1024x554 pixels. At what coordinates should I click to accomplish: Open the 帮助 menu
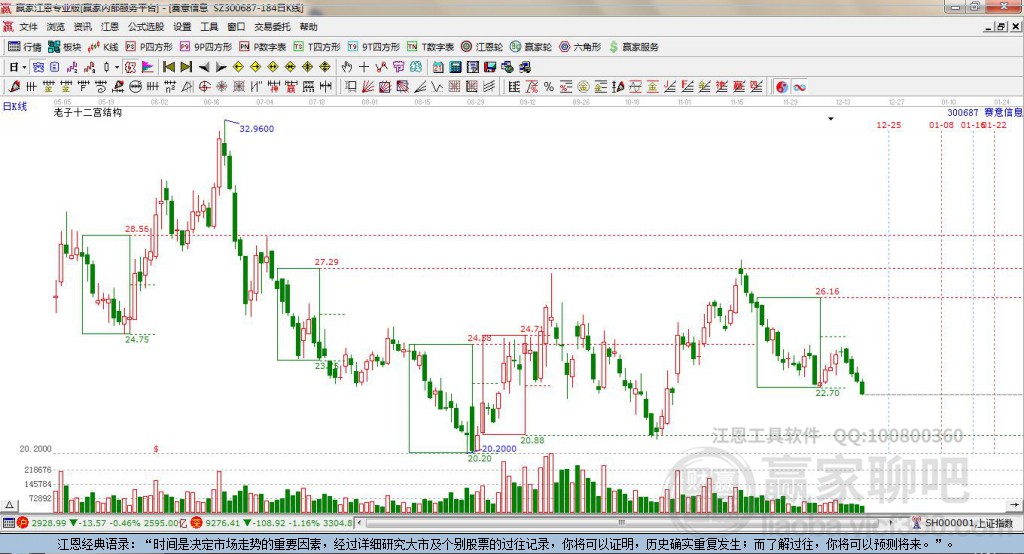tap(308, 27)
